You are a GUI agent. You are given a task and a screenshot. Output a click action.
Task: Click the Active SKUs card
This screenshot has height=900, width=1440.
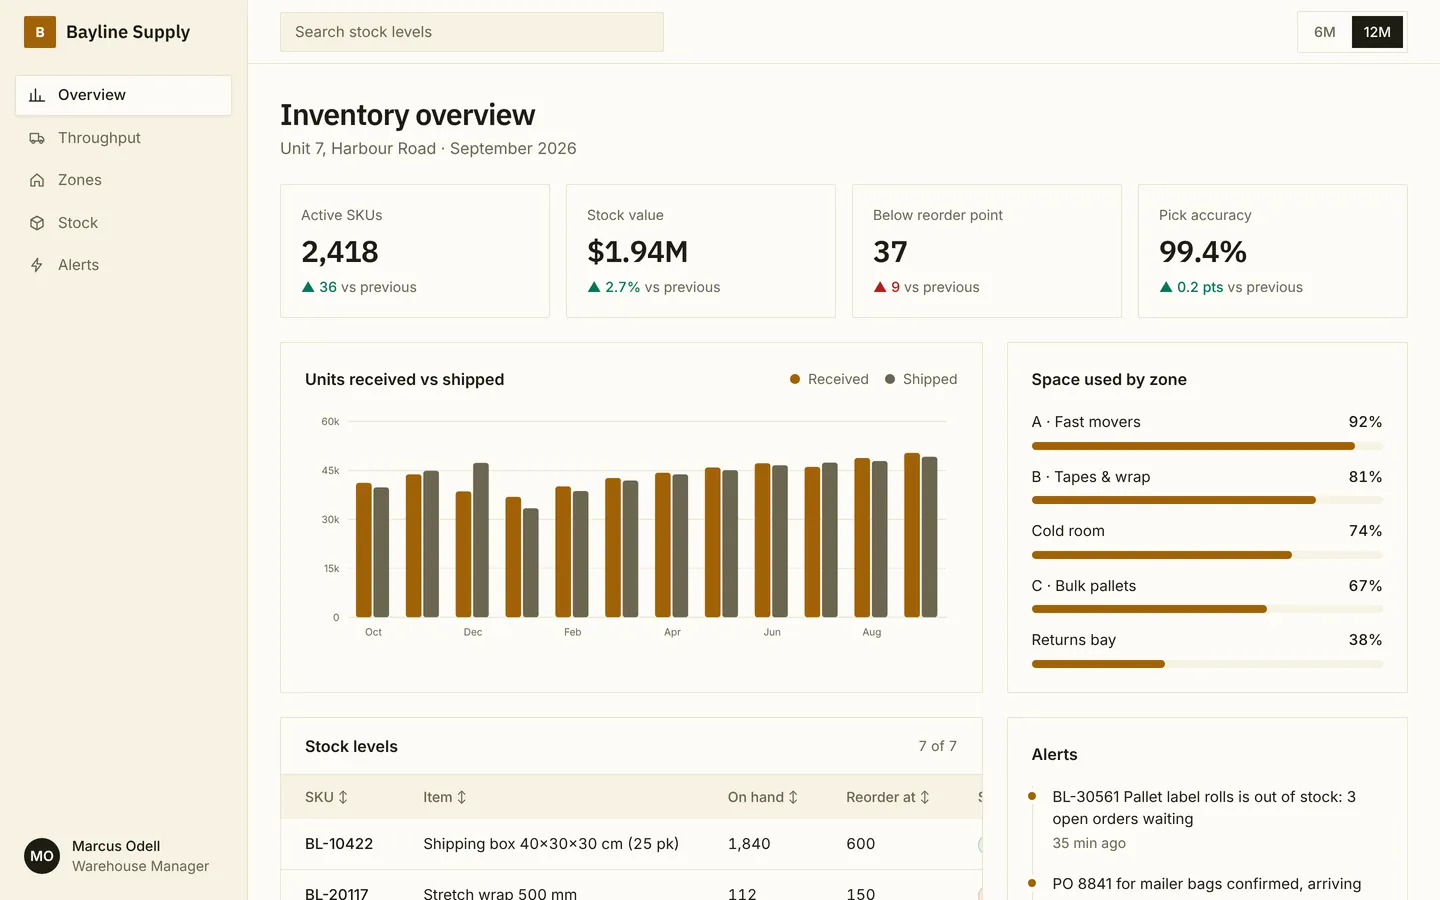click(x=415, y=251)
